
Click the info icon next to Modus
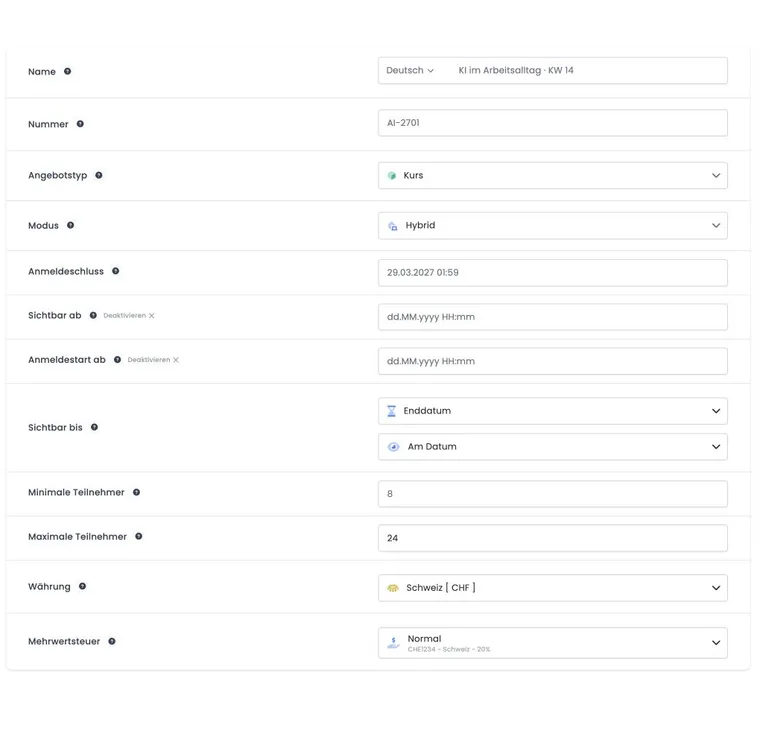70,225
